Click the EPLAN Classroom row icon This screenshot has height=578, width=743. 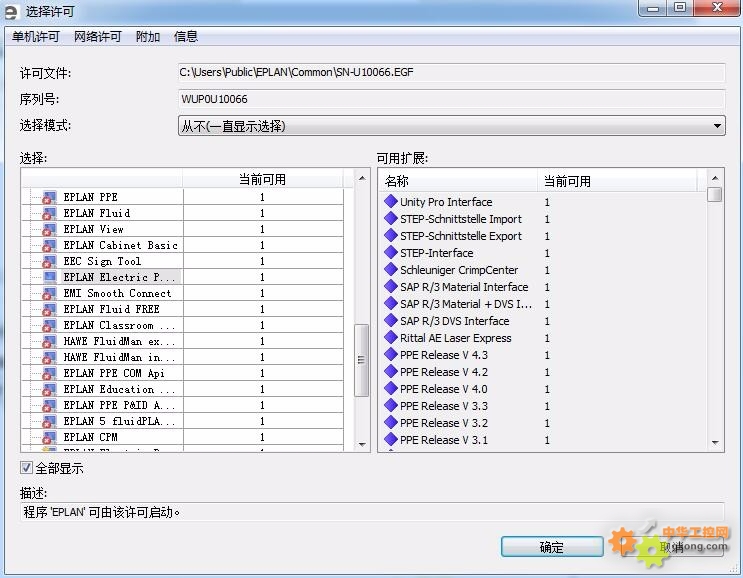pyautogui.click(x=49, y=325)
